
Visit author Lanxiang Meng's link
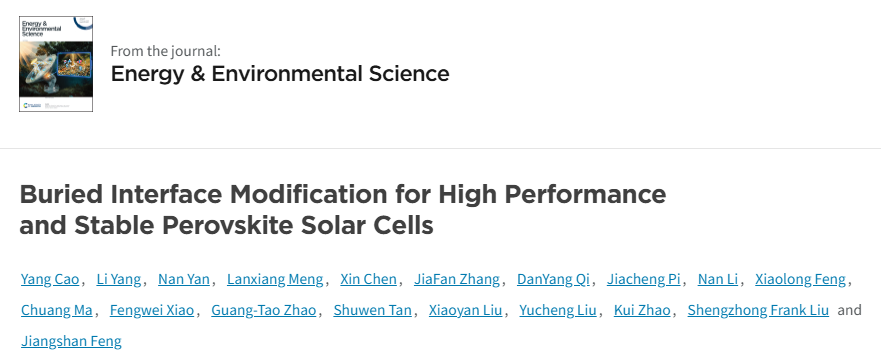[x=275, y=279]
